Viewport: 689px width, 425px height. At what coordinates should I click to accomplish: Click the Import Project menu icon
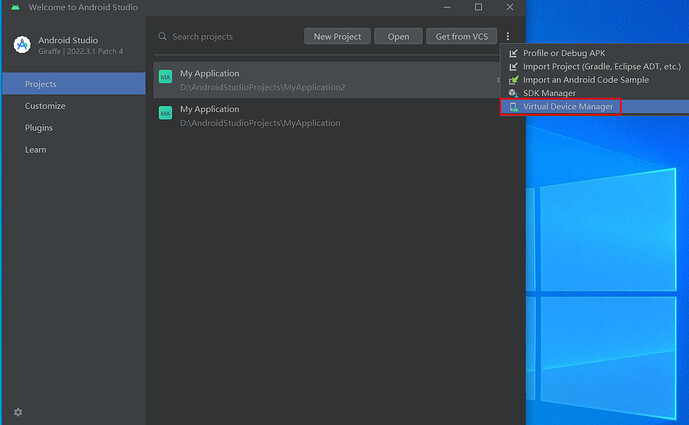pos(513,66)
